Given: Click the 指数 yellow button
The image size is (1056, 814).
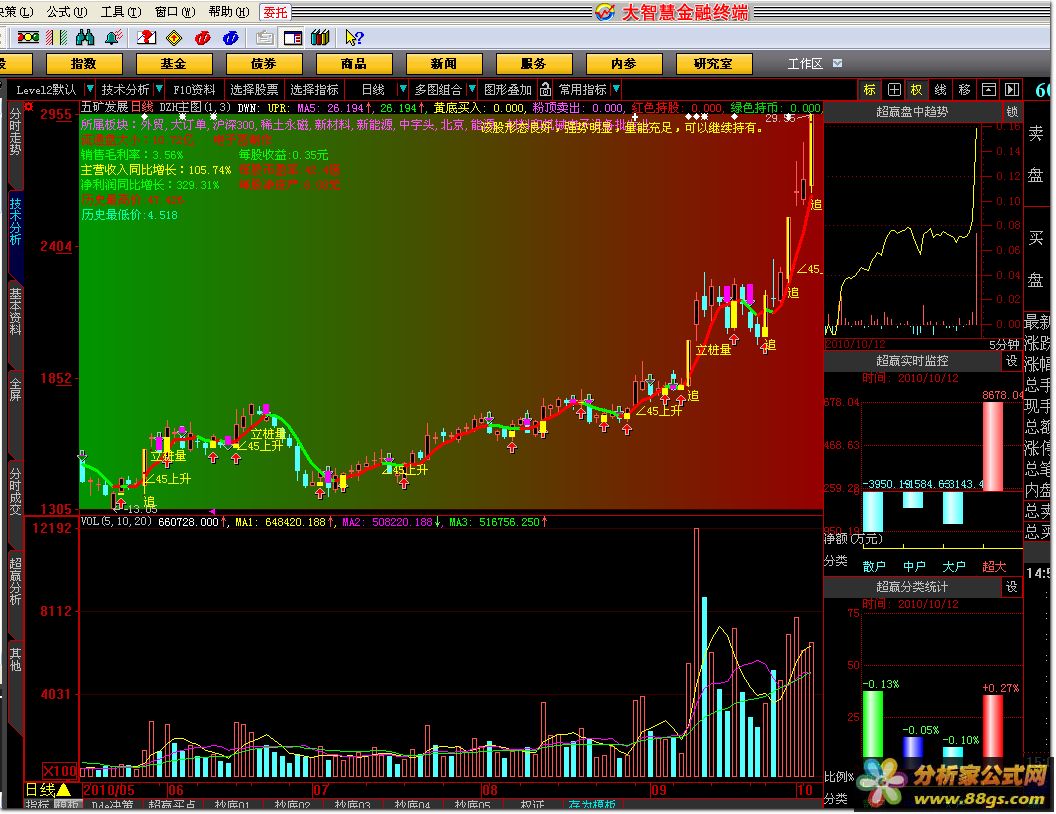Looking at the screenshot, I should coord(84,64).
